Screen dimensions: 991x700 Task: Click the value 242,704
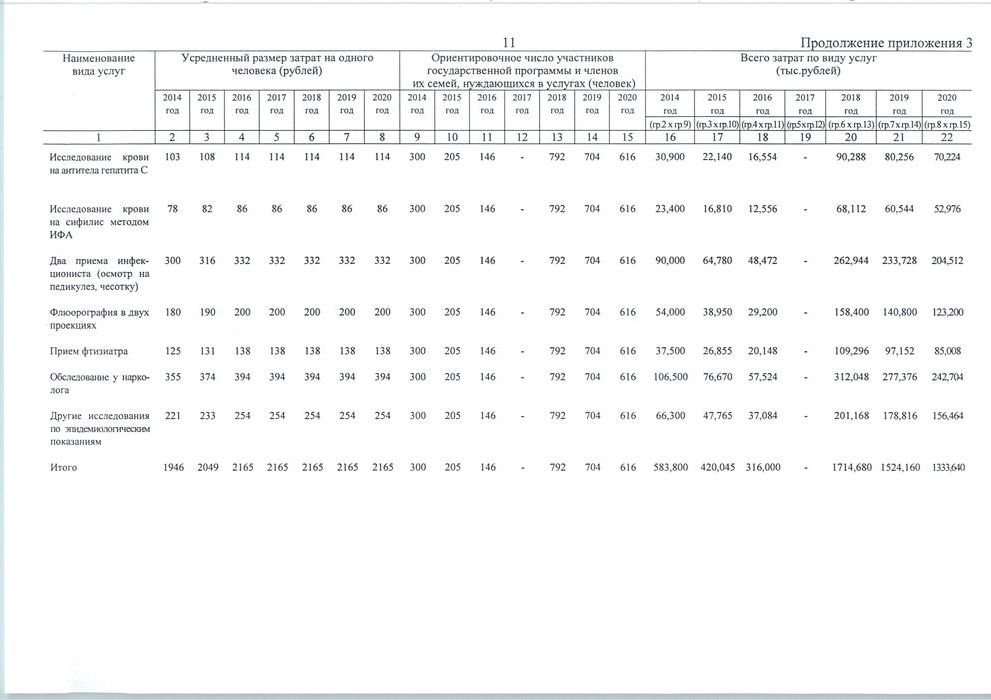[947, 377]
